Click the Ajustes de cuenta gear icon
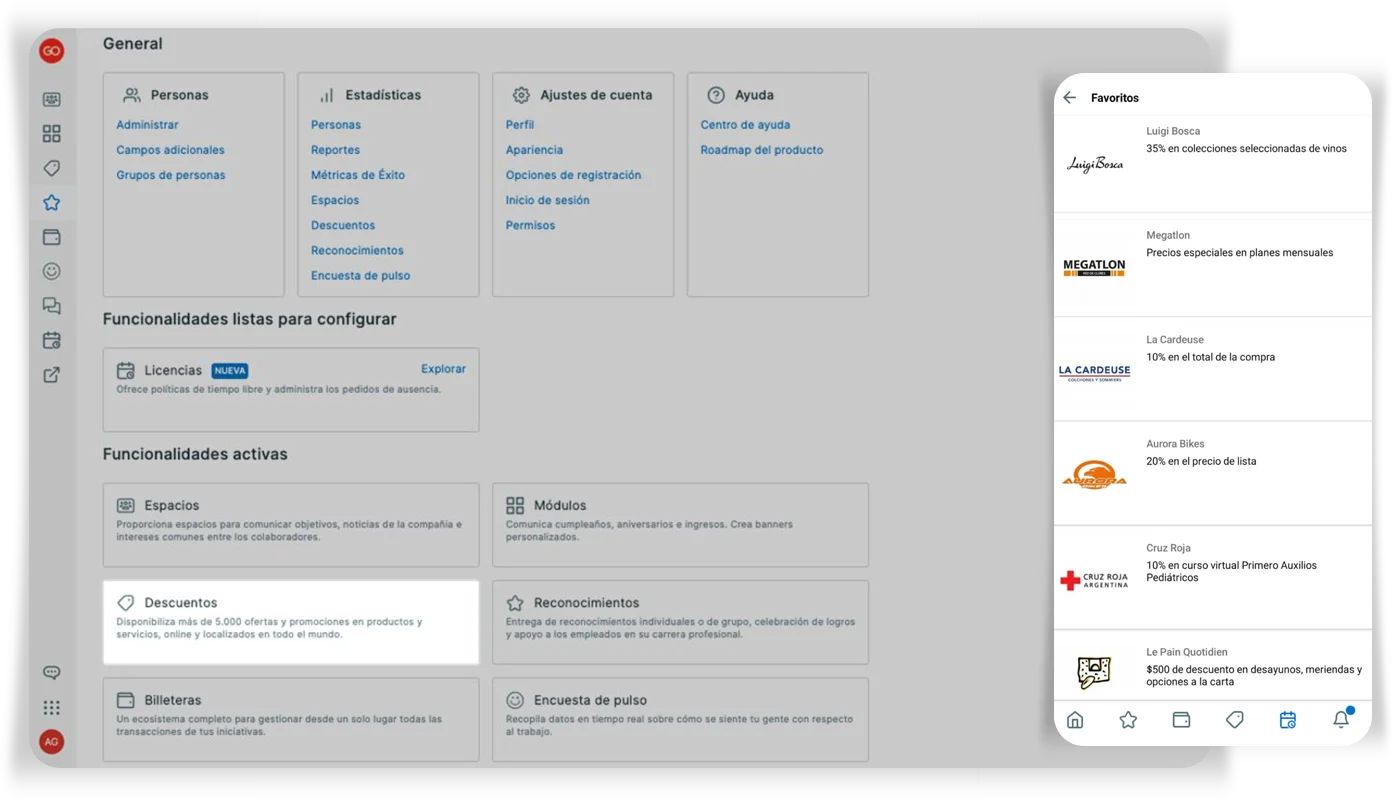The height and width of the screenshot is (803, 1394). [521, 95]
